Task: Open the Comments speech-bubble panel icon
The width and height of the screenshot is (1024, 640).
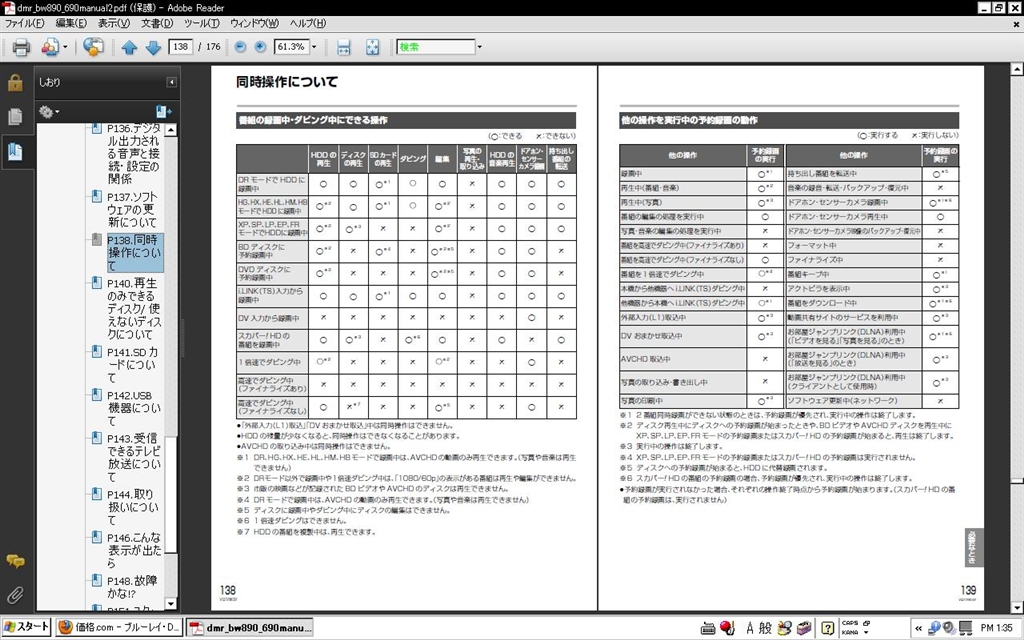Action: (15, 561)
